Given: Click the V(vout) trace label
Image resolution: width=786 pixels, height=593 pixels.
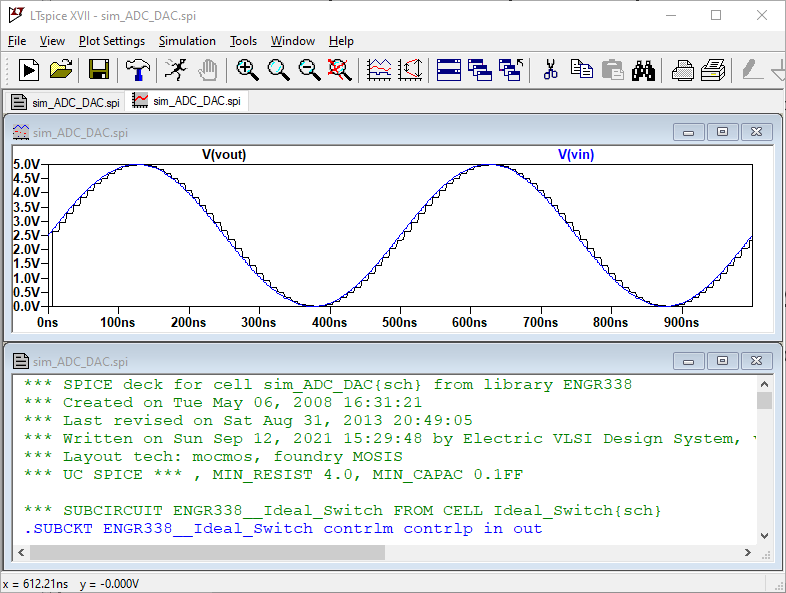Looking at the screenshot, I should [224, 154].
